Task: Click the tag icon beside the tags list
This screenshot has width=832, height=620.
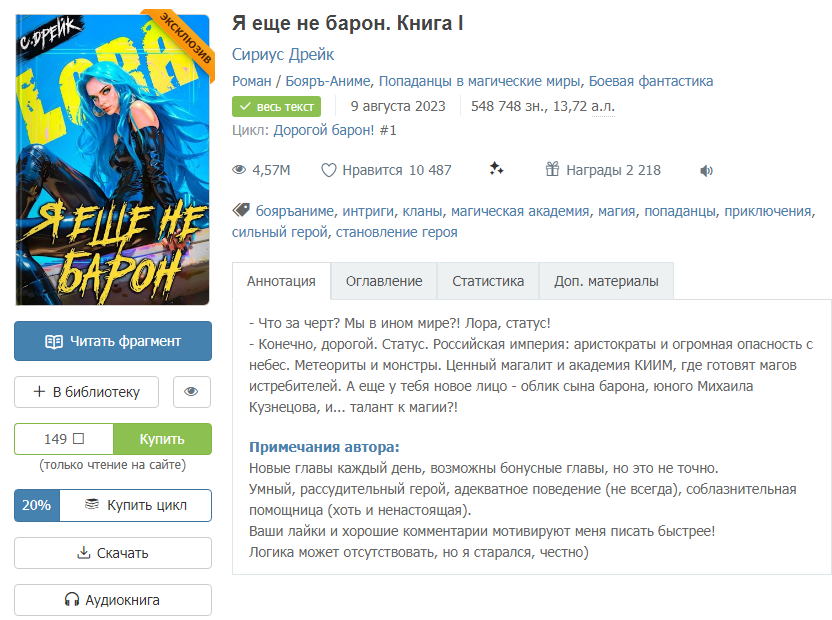Action: [241, 210]
